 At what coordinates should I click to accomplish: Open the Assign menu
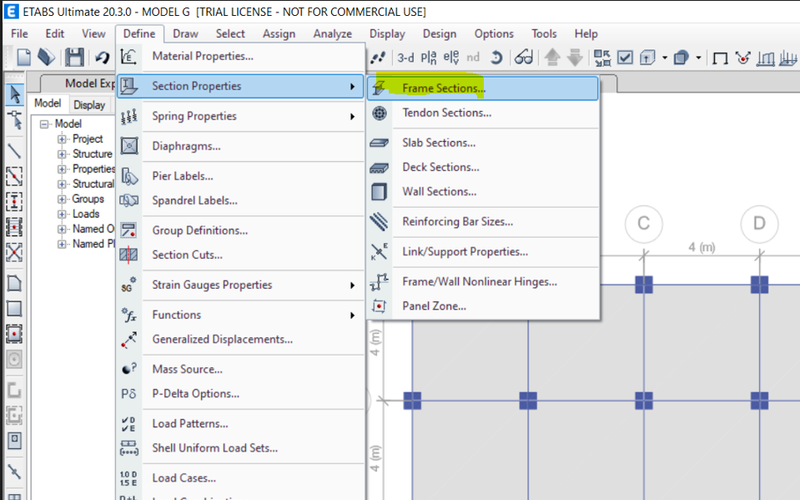pos(279,34)
